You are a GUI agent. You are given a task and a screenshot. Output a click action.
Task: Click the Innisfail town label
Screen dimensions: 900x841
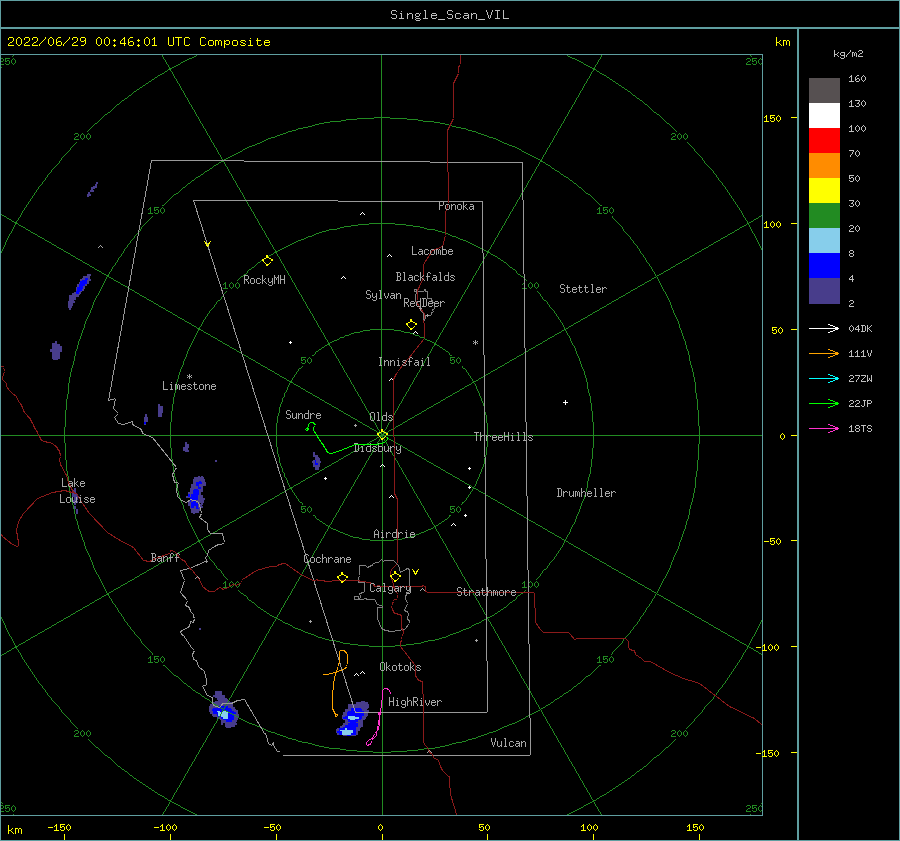pyautogui.click(x=404, y=362)
